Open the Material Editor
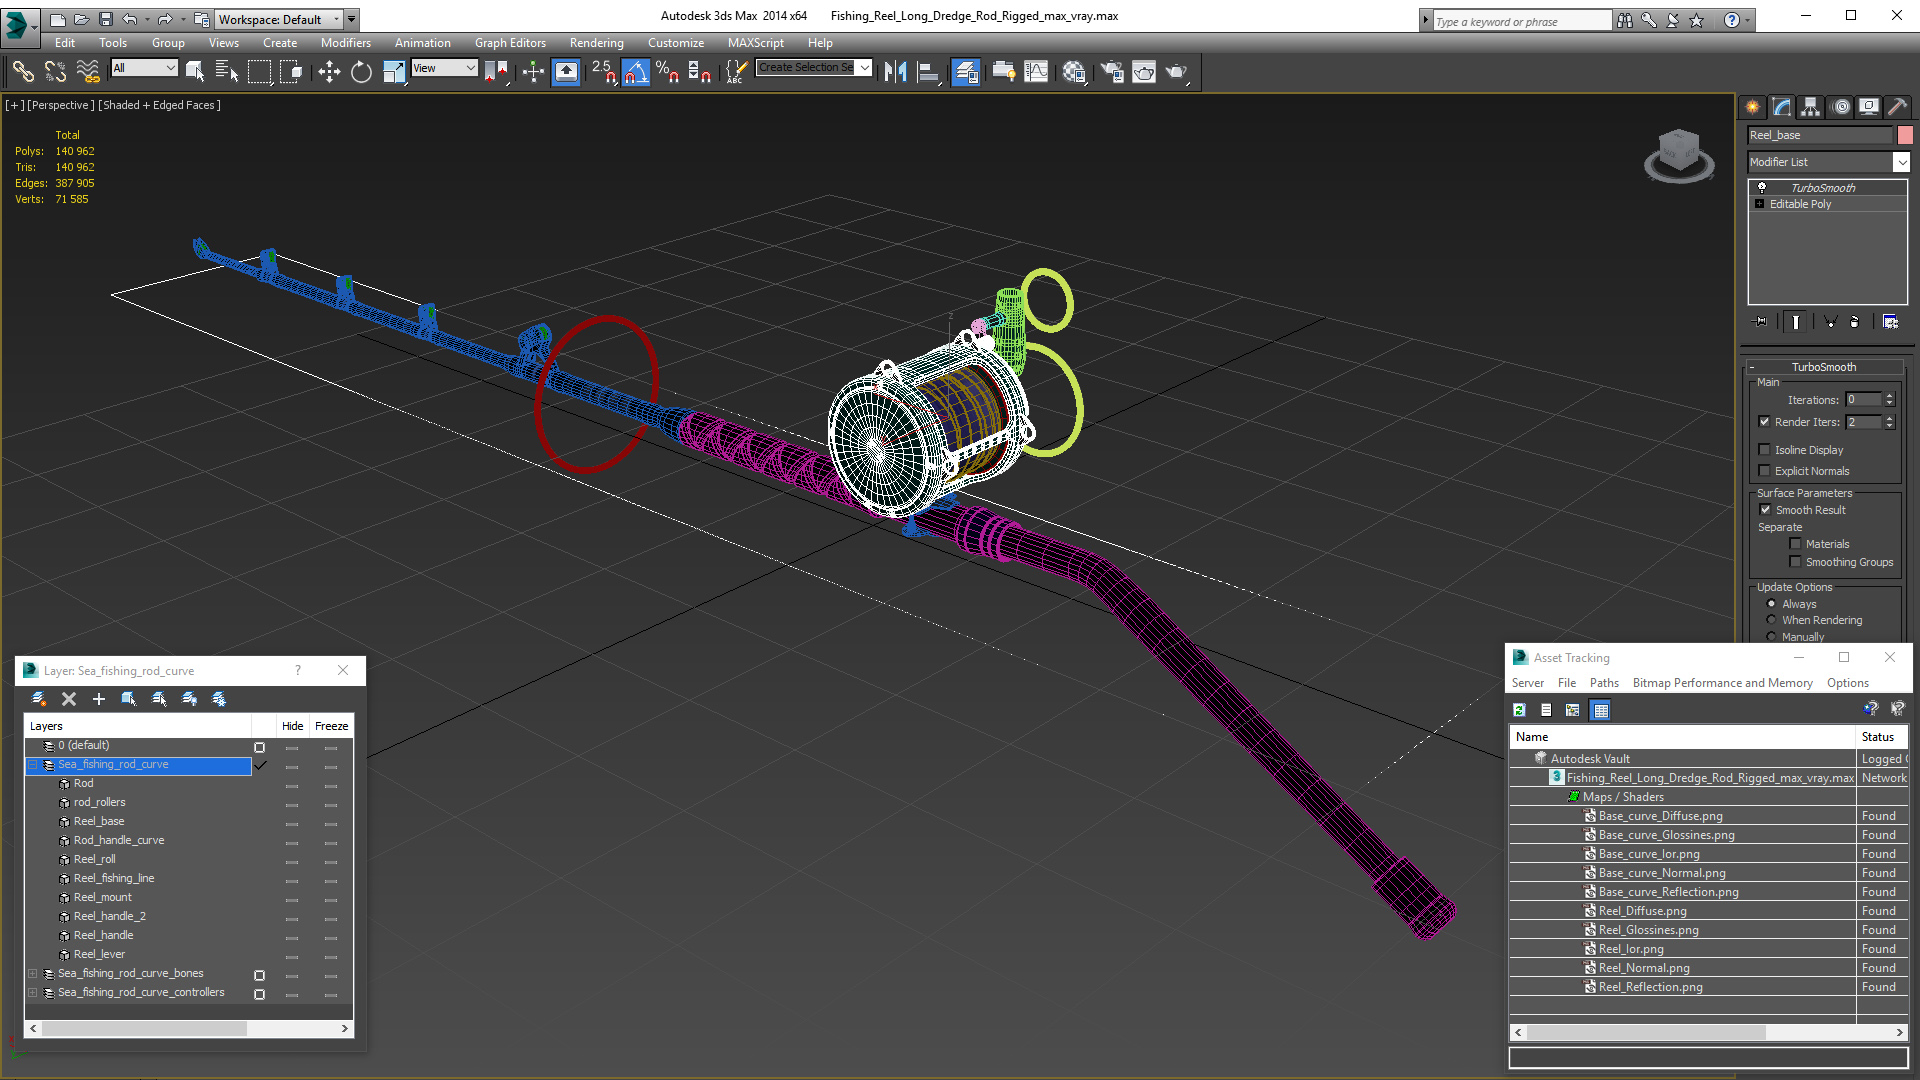1920x1080 pixels. click(x=1074, y=71)
